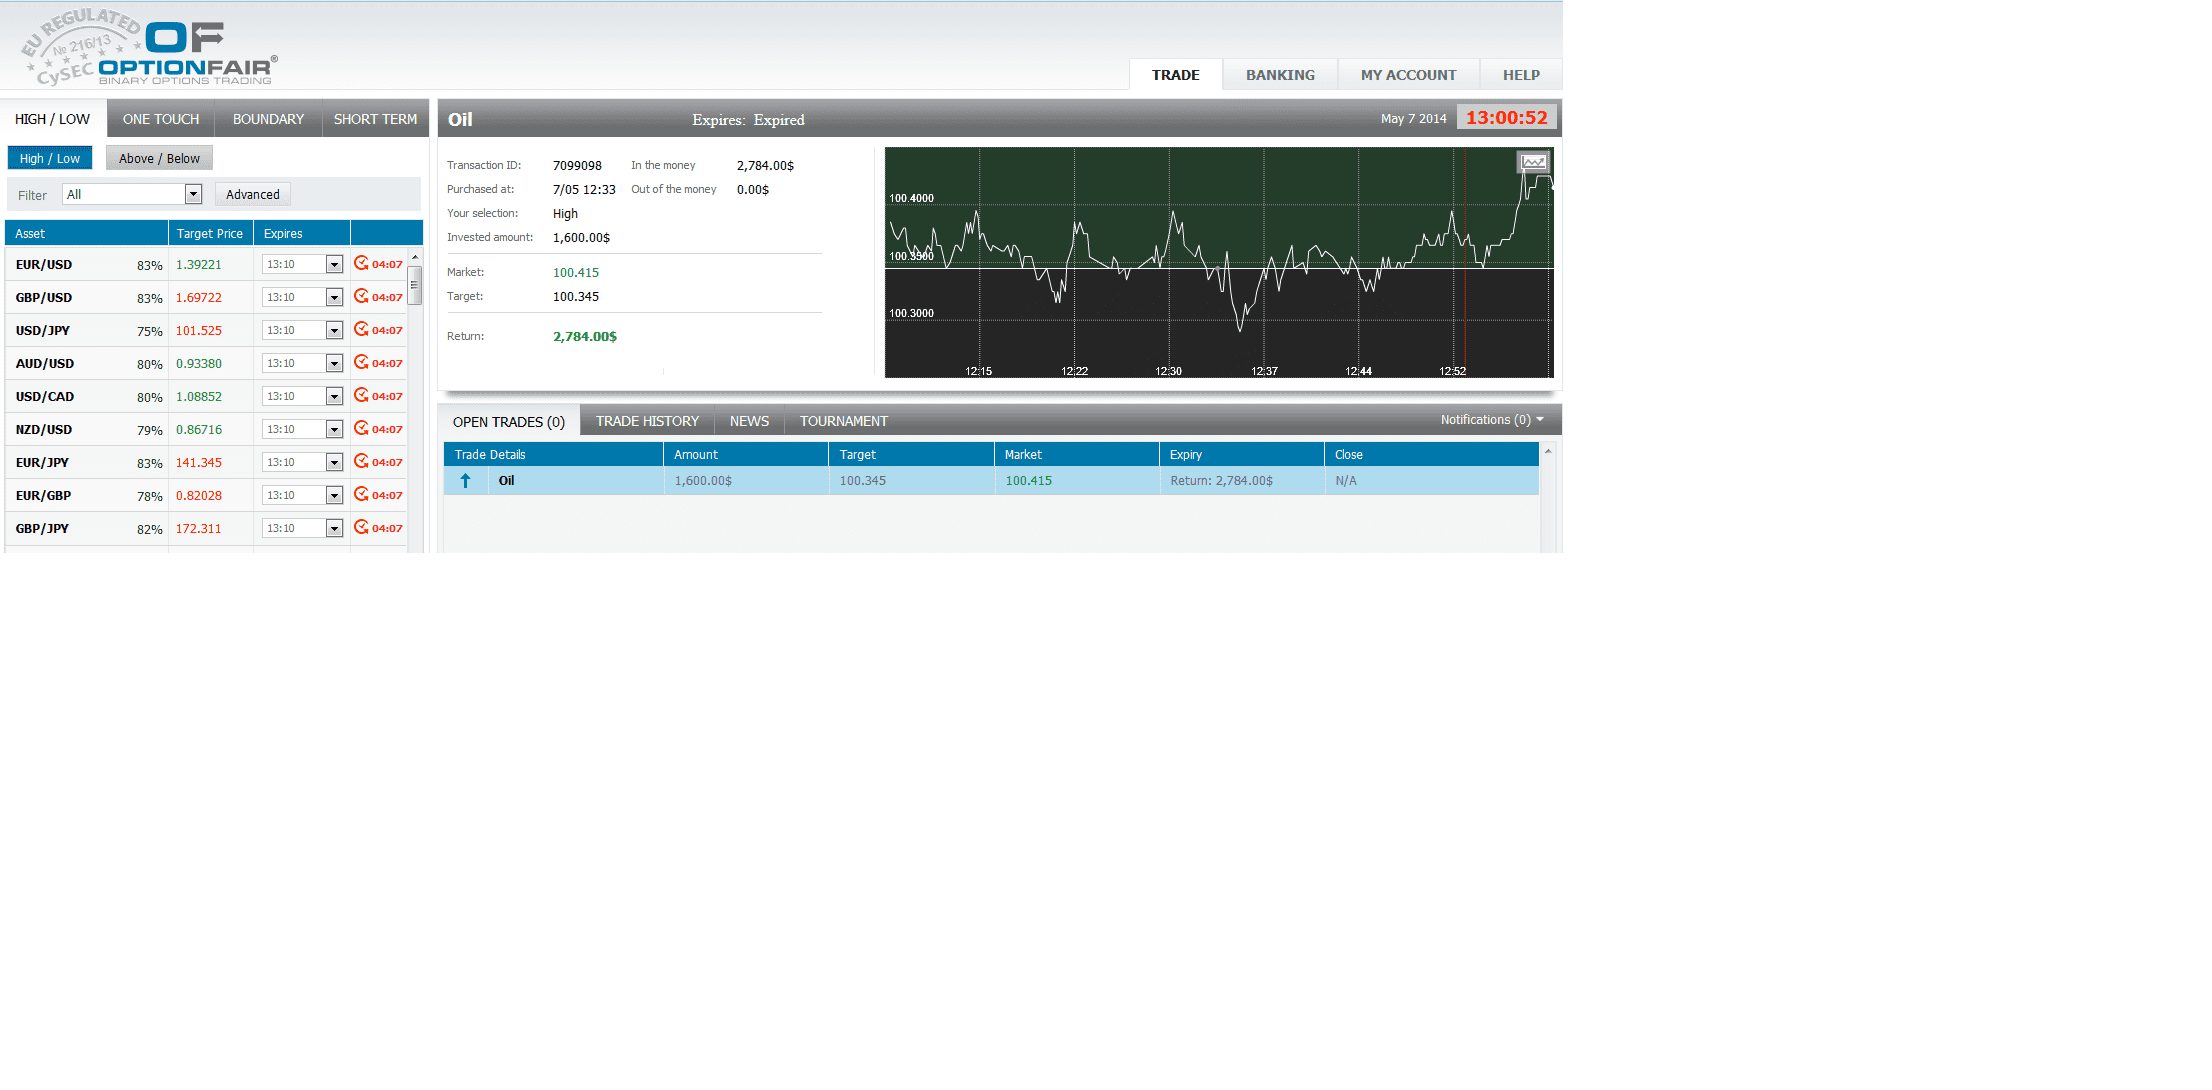Click the NZD/USD countdown clock icon
This screenshot has height=1090, width=2212.
[361, 429]
